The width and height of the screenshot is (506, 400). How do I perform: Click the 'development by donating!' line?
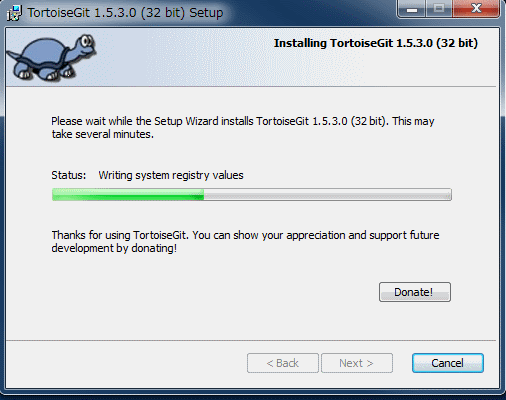tap(114, 248)
